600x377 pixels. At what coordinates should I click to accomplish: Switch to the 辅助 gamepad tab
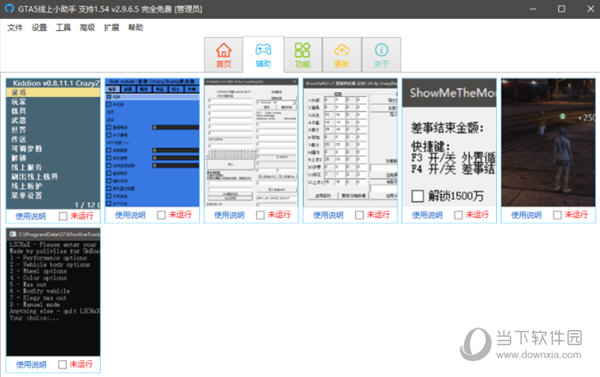(x=263, y=55)
